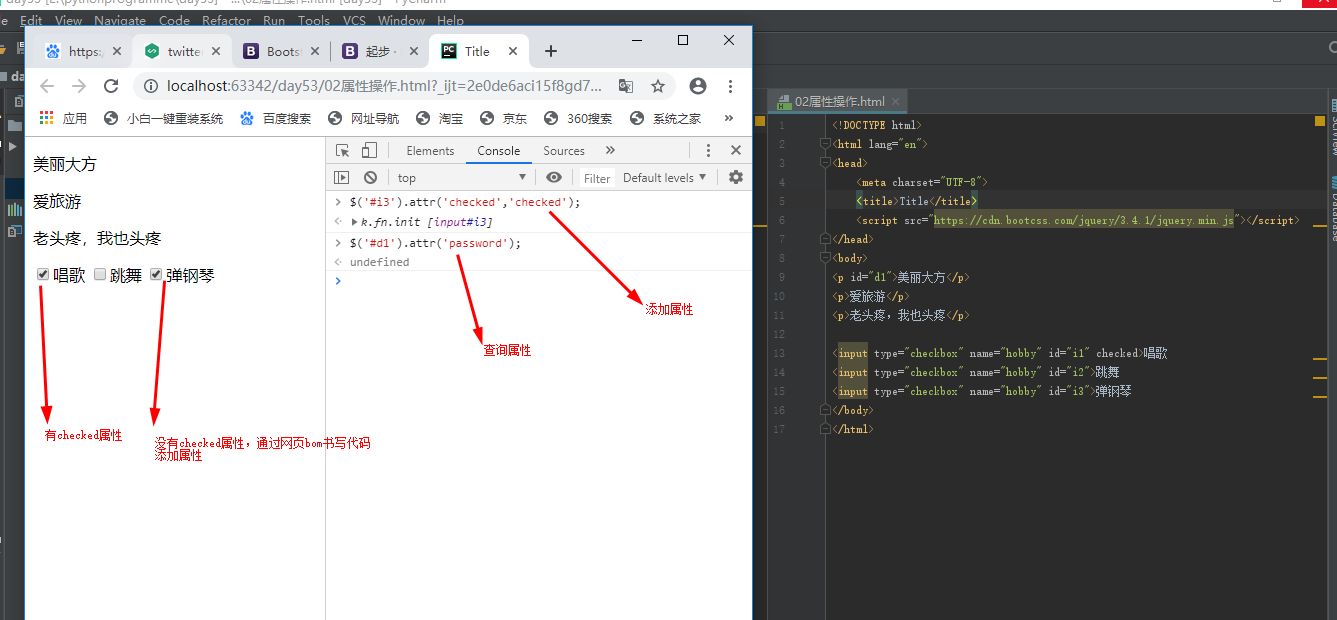Click the undefined console output line
The width and height of the screenshot is (1337, 620).
(379, 262)
